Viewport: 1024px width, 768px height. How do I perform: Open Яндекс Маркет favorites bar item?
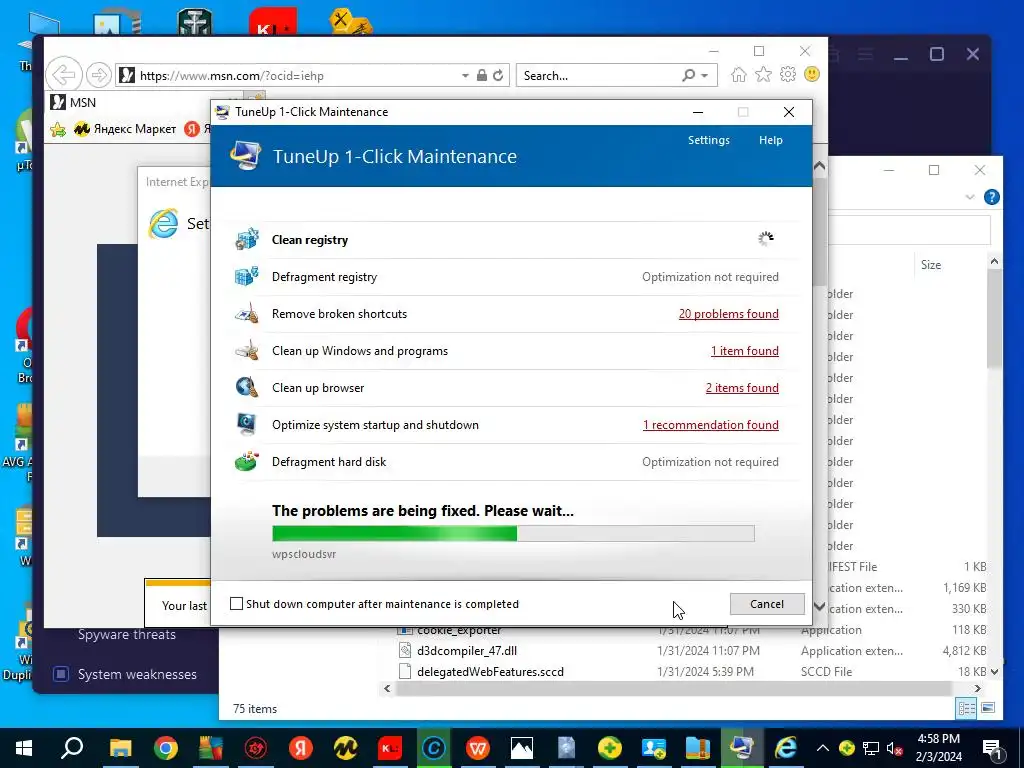(125, 129)
